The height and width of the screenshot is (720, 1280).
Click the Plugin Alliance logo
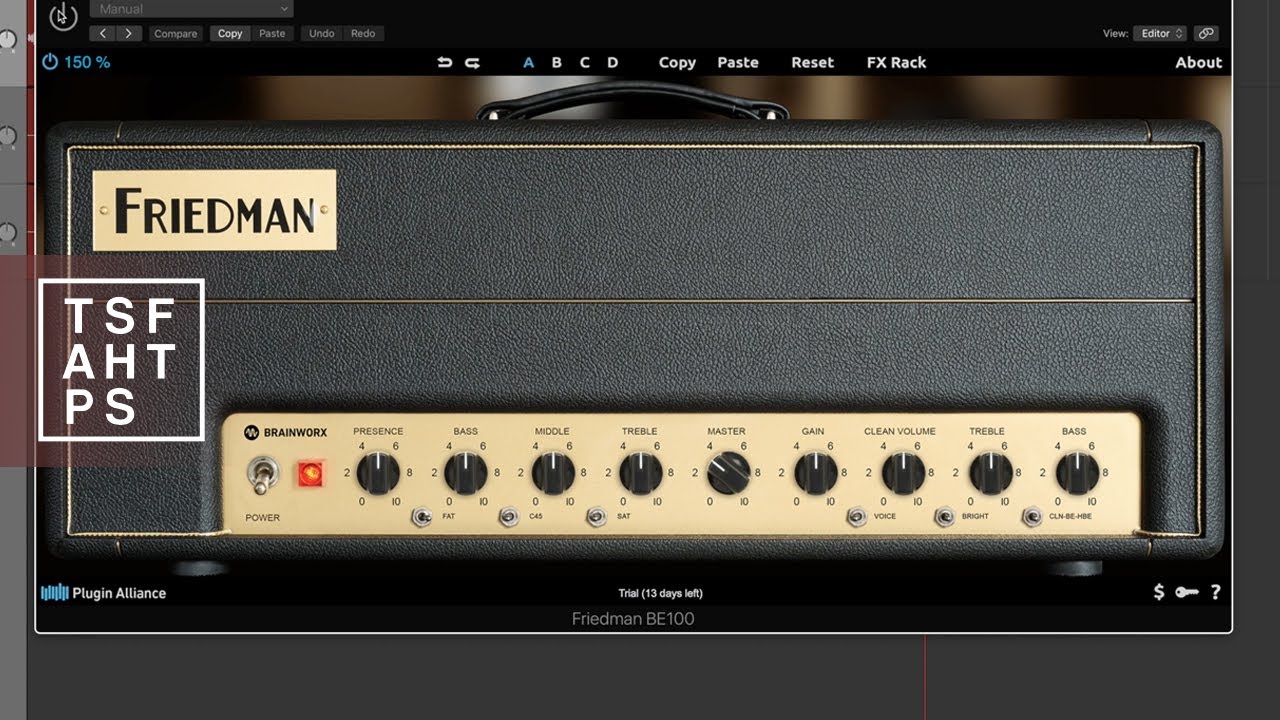pyautogui.click(x=103, y=593)
